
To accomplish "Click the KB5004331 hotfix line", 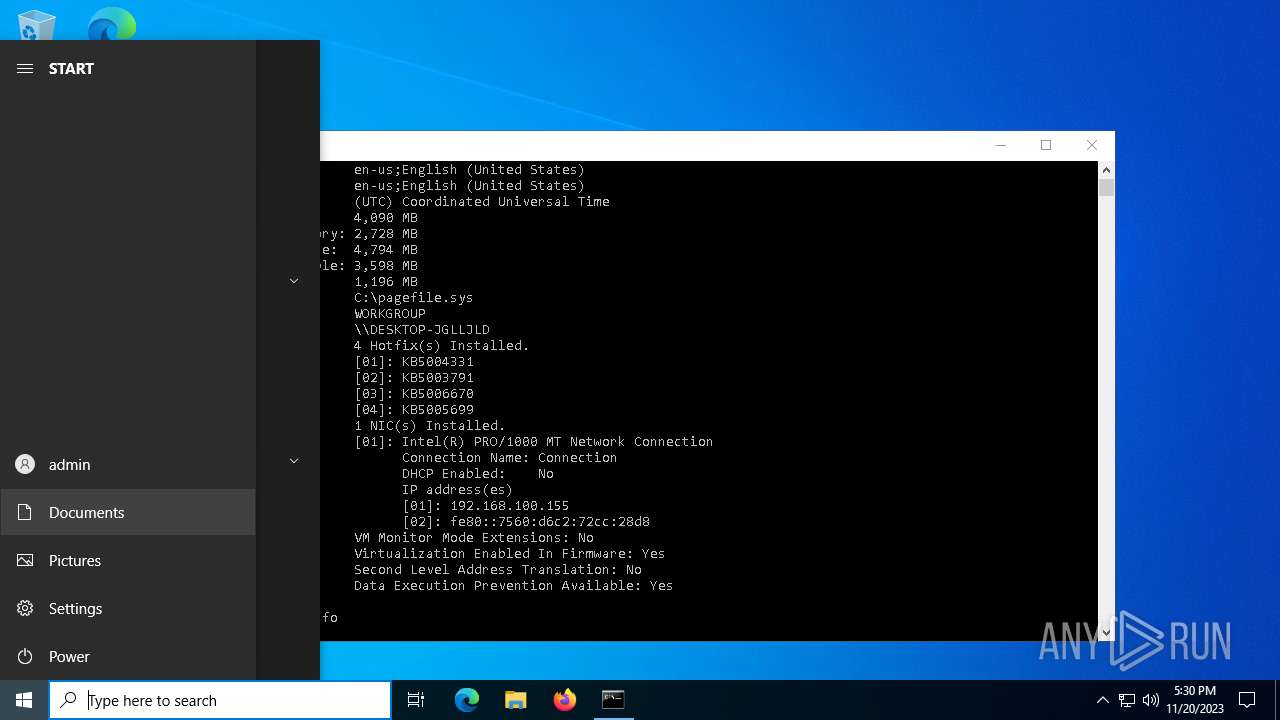I will coord(414,362).
